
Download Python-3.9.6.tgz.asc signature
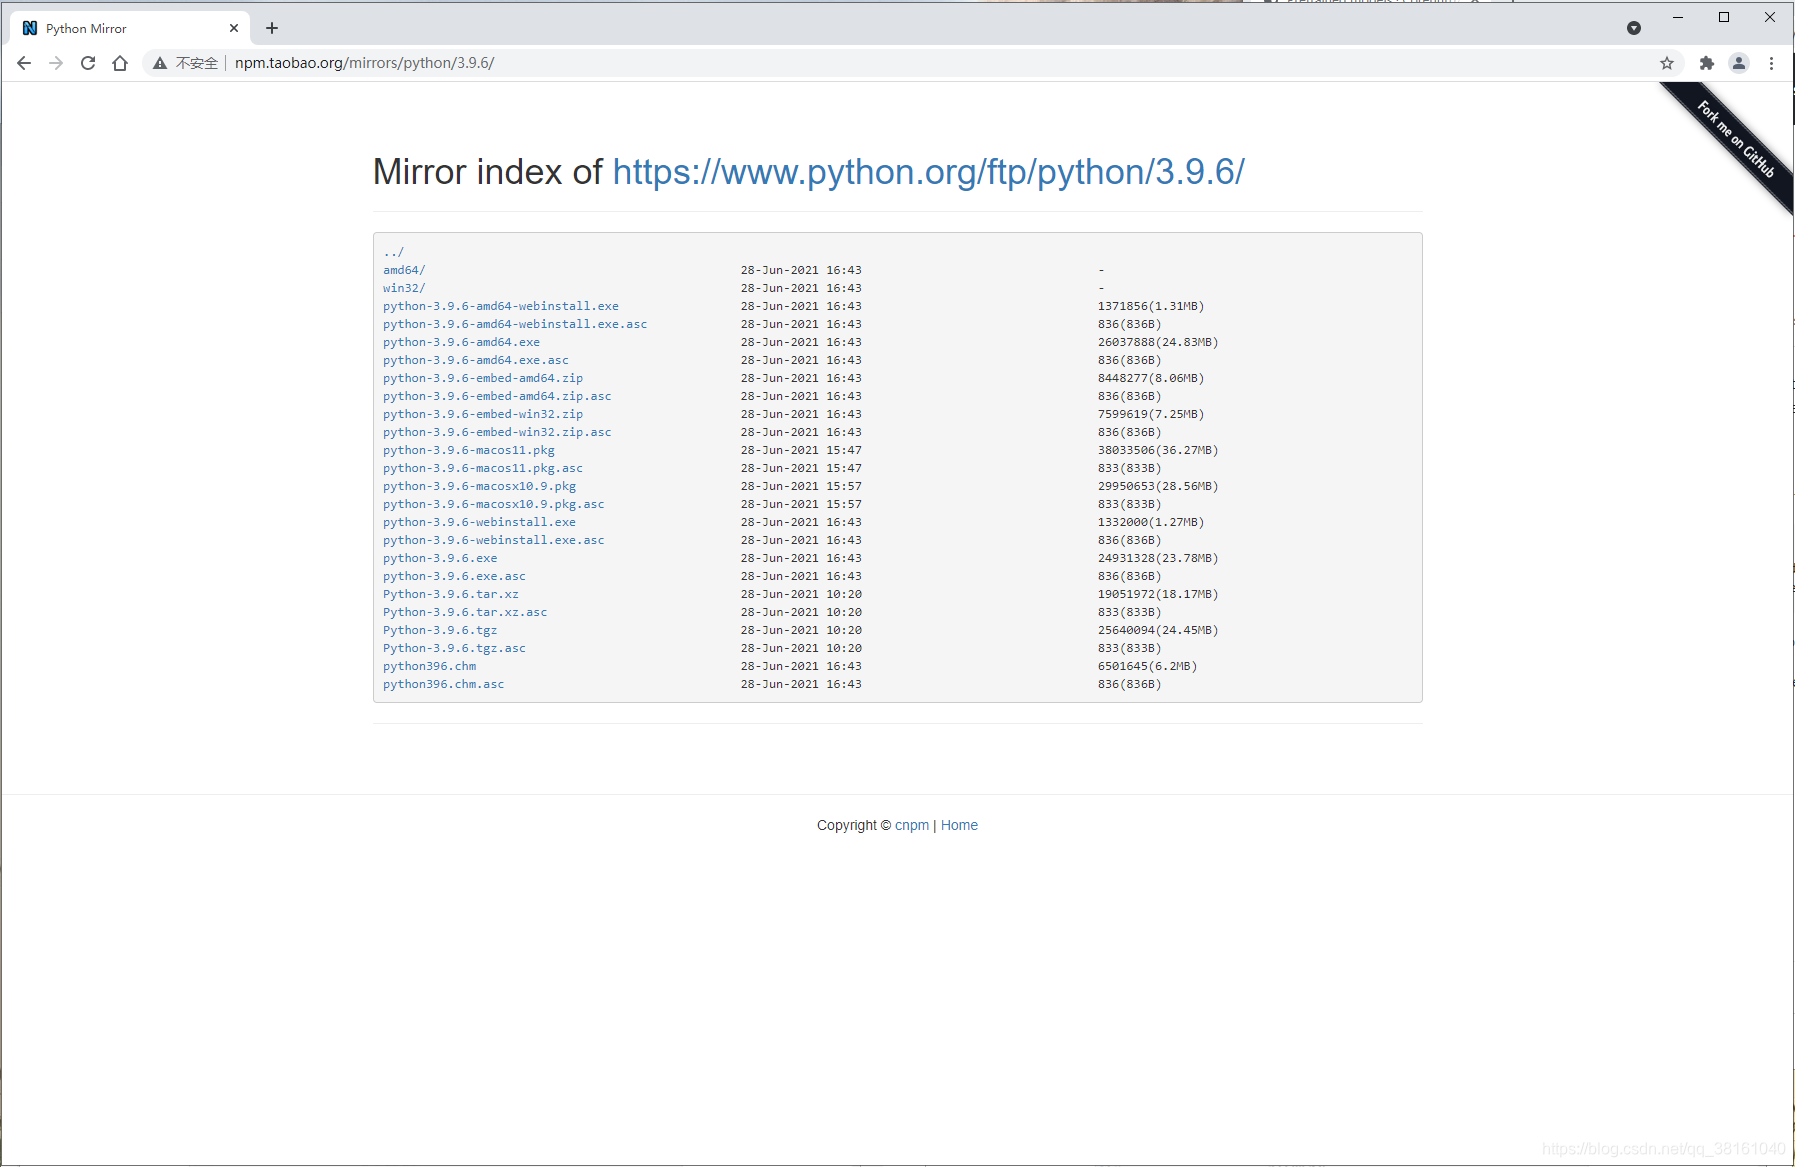point(454,648)
